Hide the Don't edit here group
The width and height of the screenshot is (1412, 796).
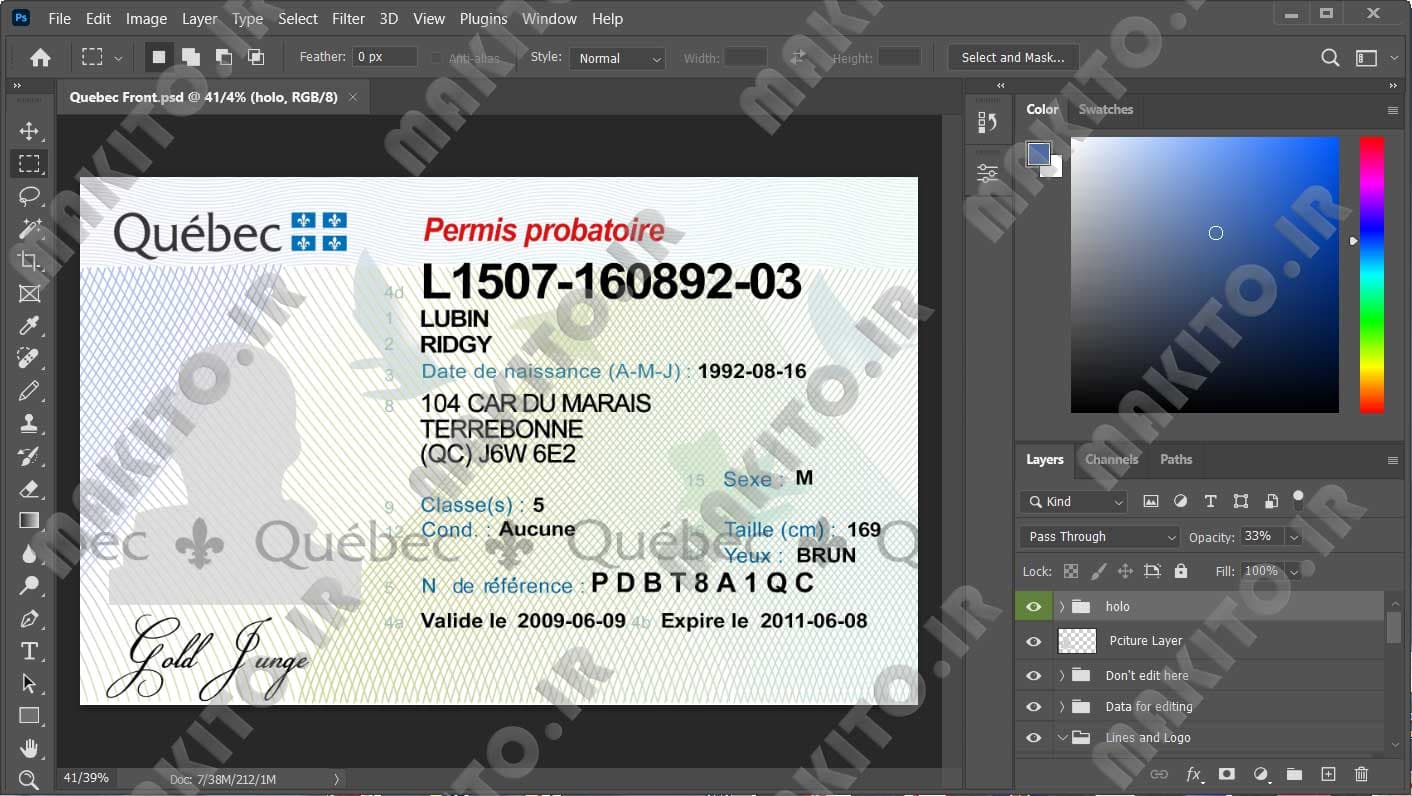click(x=1034, y=675)
